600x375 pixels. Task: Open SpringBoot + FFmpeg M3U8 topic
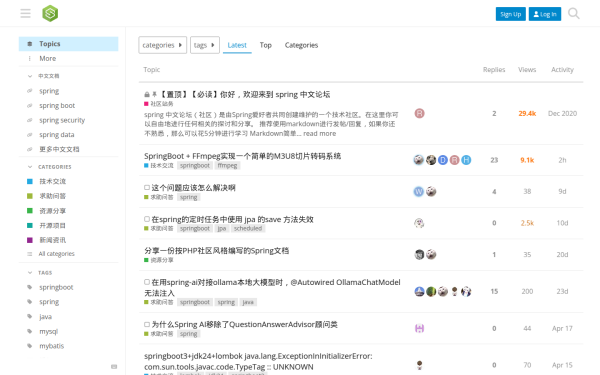coord(242,156)
